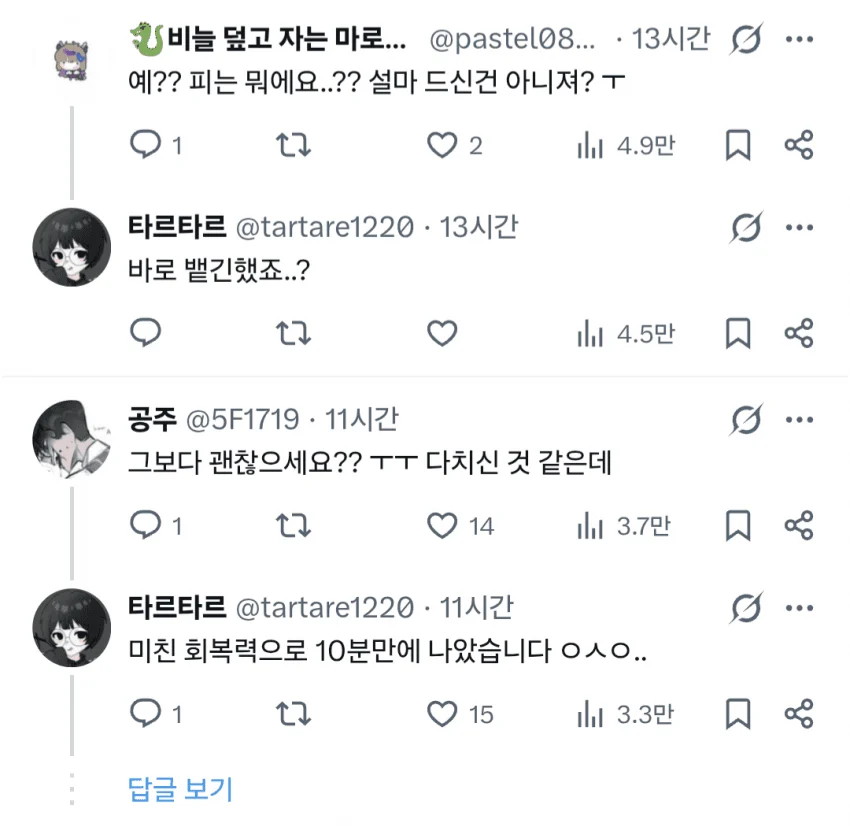The width and height of the screenshot is (850, 826).
Task: Reply to the '미친 회복력으로' tweet
Action: point(156,714)
